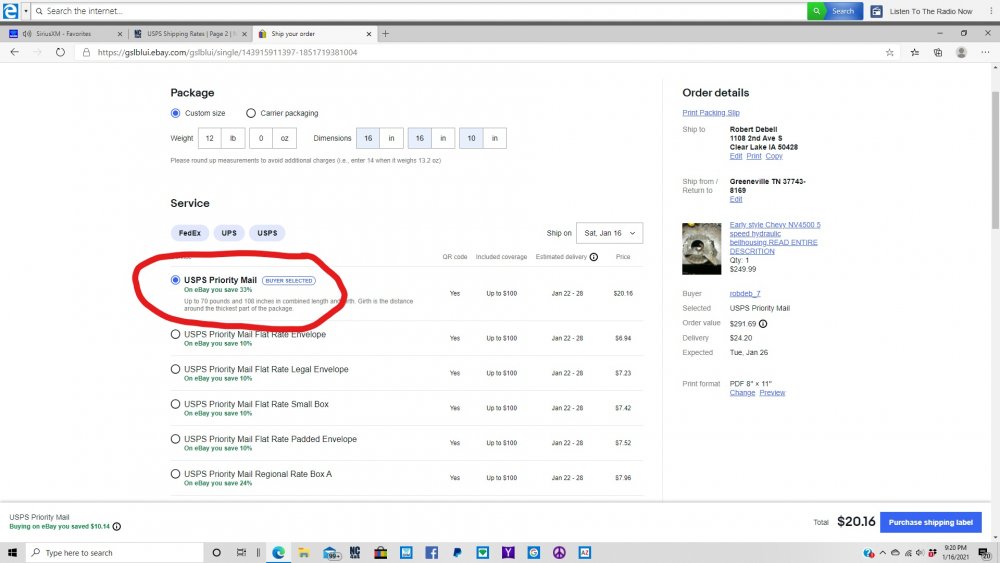Open Facebook from the taskbar

[x=432, y=553]
